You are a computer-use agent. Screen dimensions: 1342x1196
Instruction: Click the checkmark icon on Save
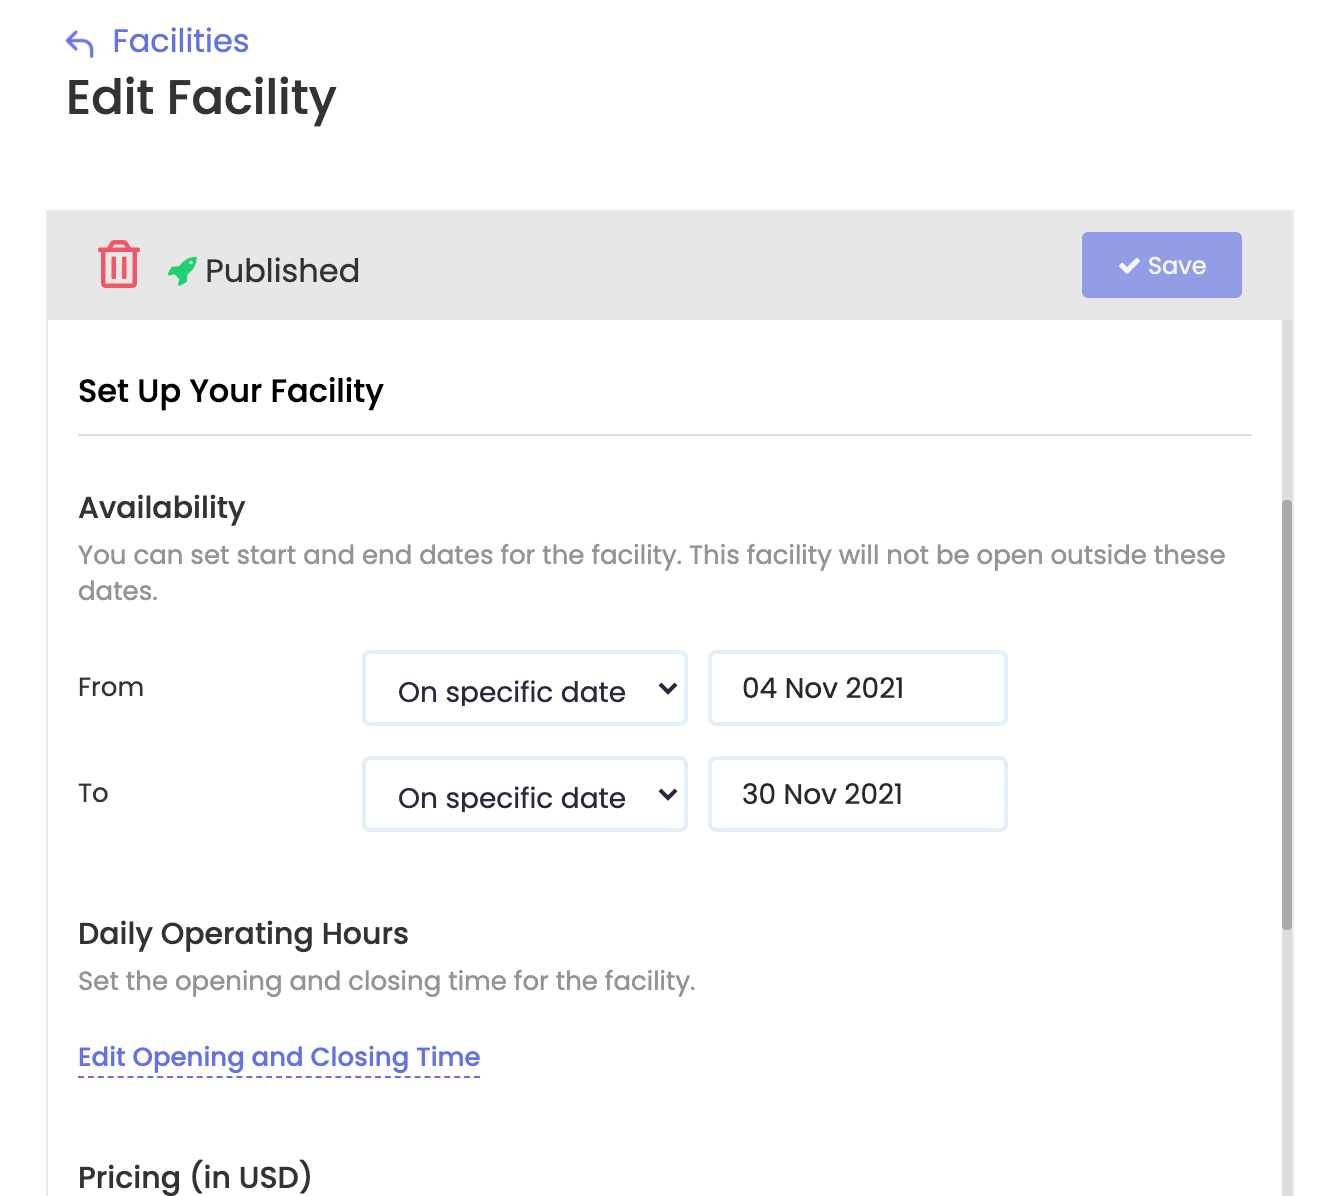click(1129, 265)
